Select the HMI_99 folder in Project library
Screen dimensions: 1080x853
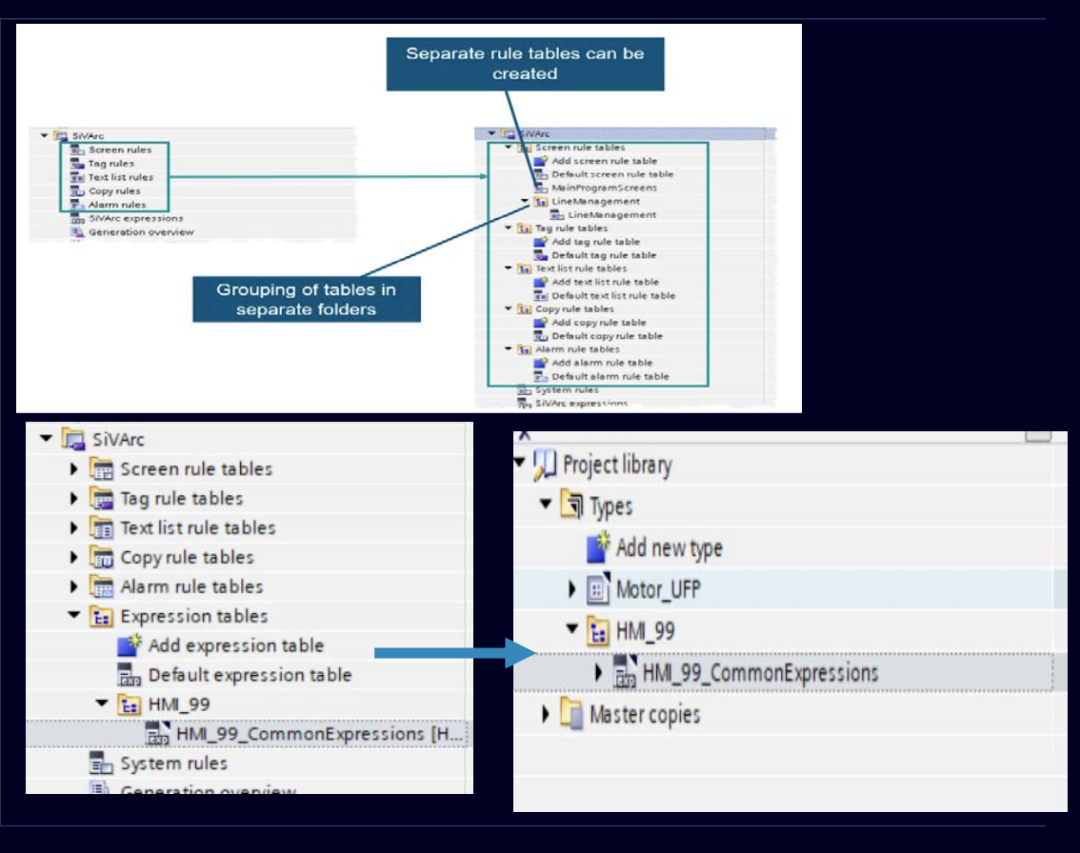point(644,631)
